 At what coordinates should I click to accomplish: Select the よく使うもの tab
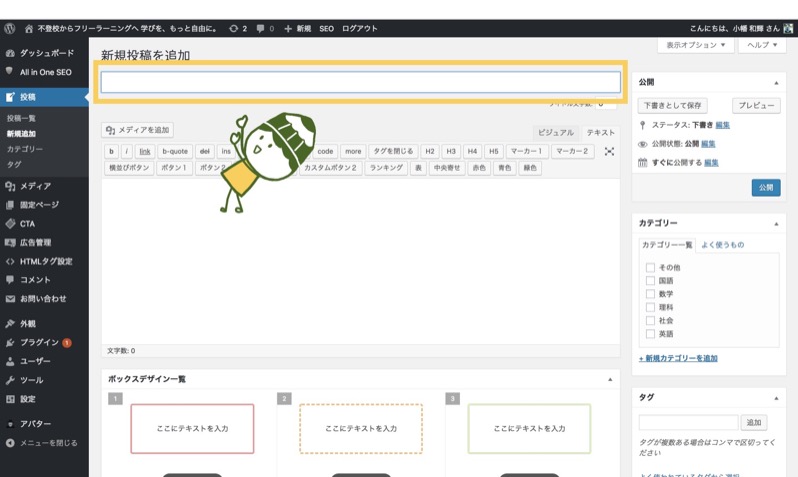723,245
